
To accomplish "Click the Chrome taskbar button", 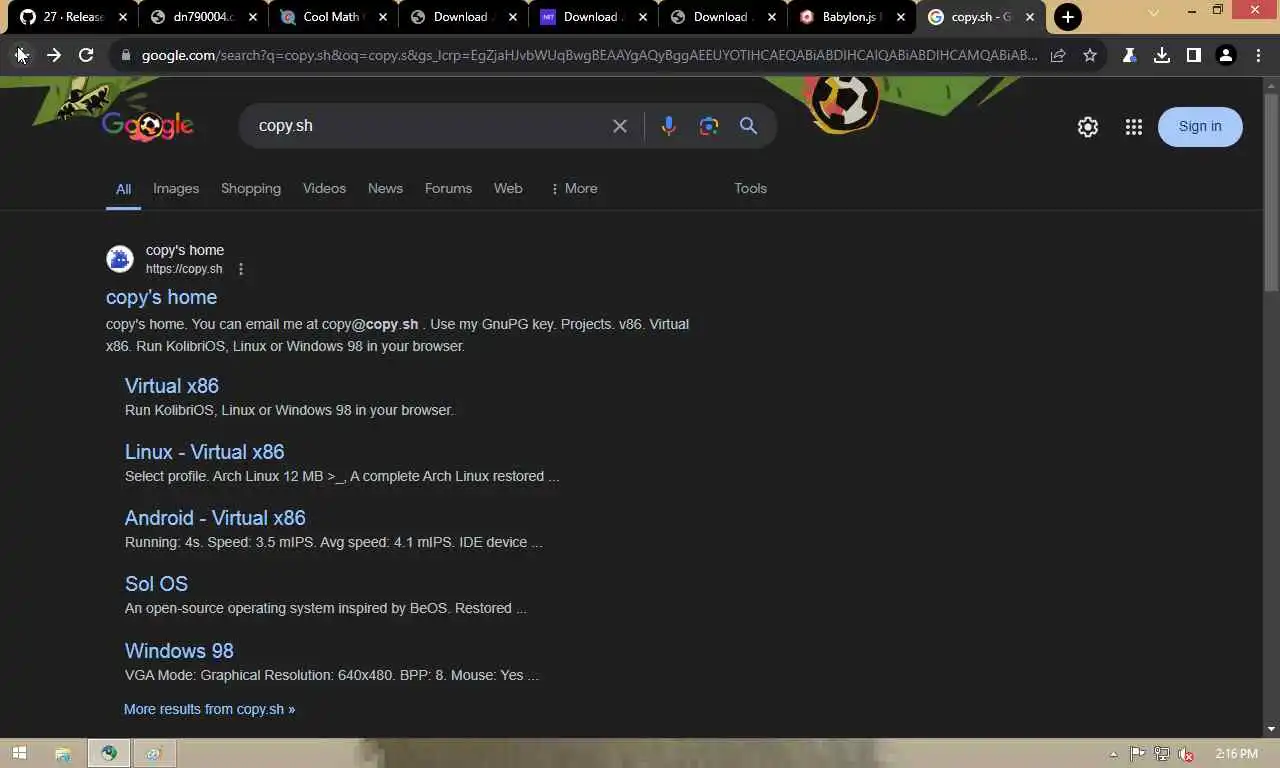I will click(108, 753).
